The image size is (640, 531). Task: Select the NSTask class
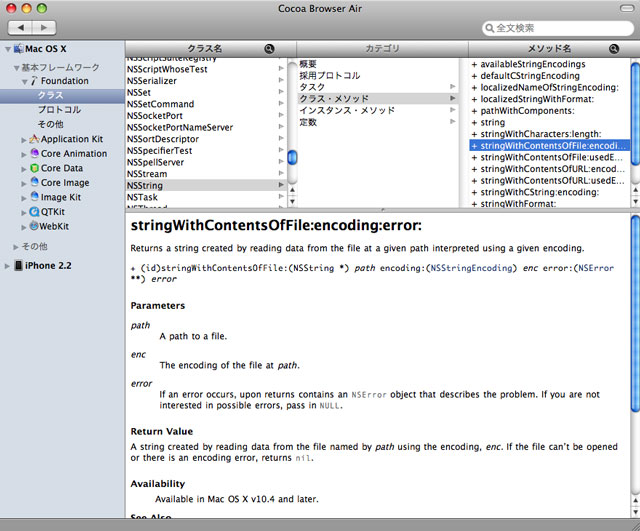[206, 197]
